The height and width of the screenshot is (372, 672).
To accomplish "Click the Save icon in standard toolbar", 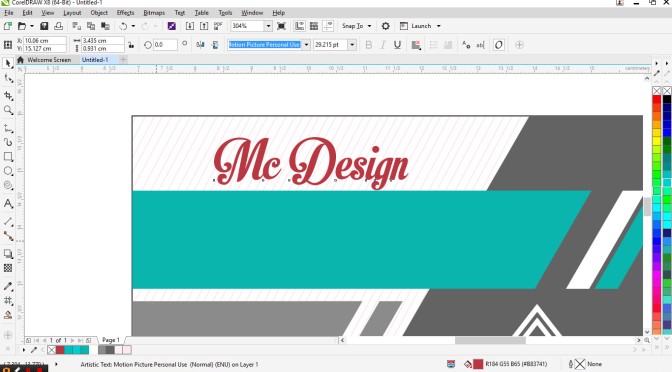I will click(x=44, y=26).
